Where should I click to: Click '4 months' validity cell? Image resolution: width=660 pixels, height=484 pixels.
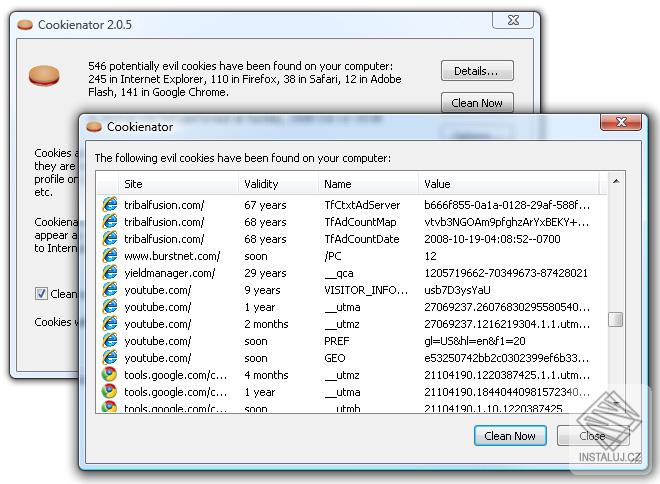266,375
